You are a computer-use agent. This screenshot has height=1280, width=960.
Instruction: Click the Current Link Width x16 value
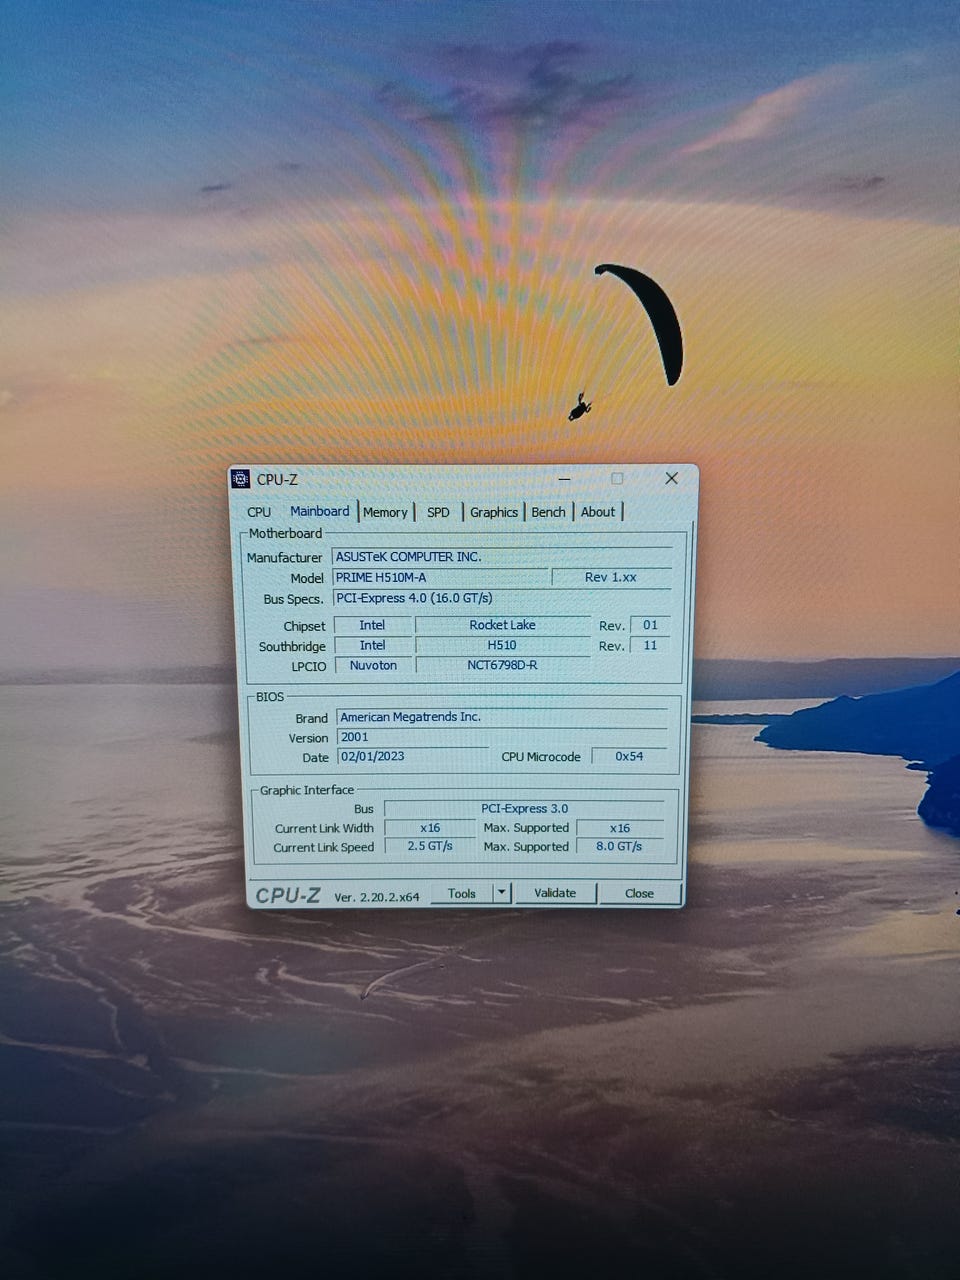[430, 828]
